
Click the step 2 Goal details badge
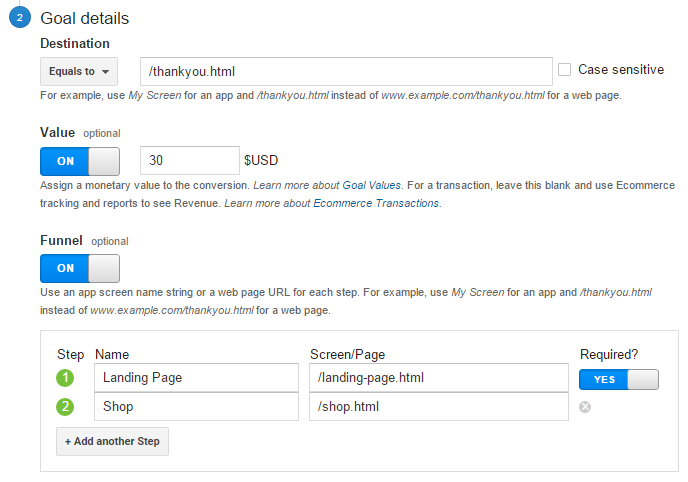[19, 18]
